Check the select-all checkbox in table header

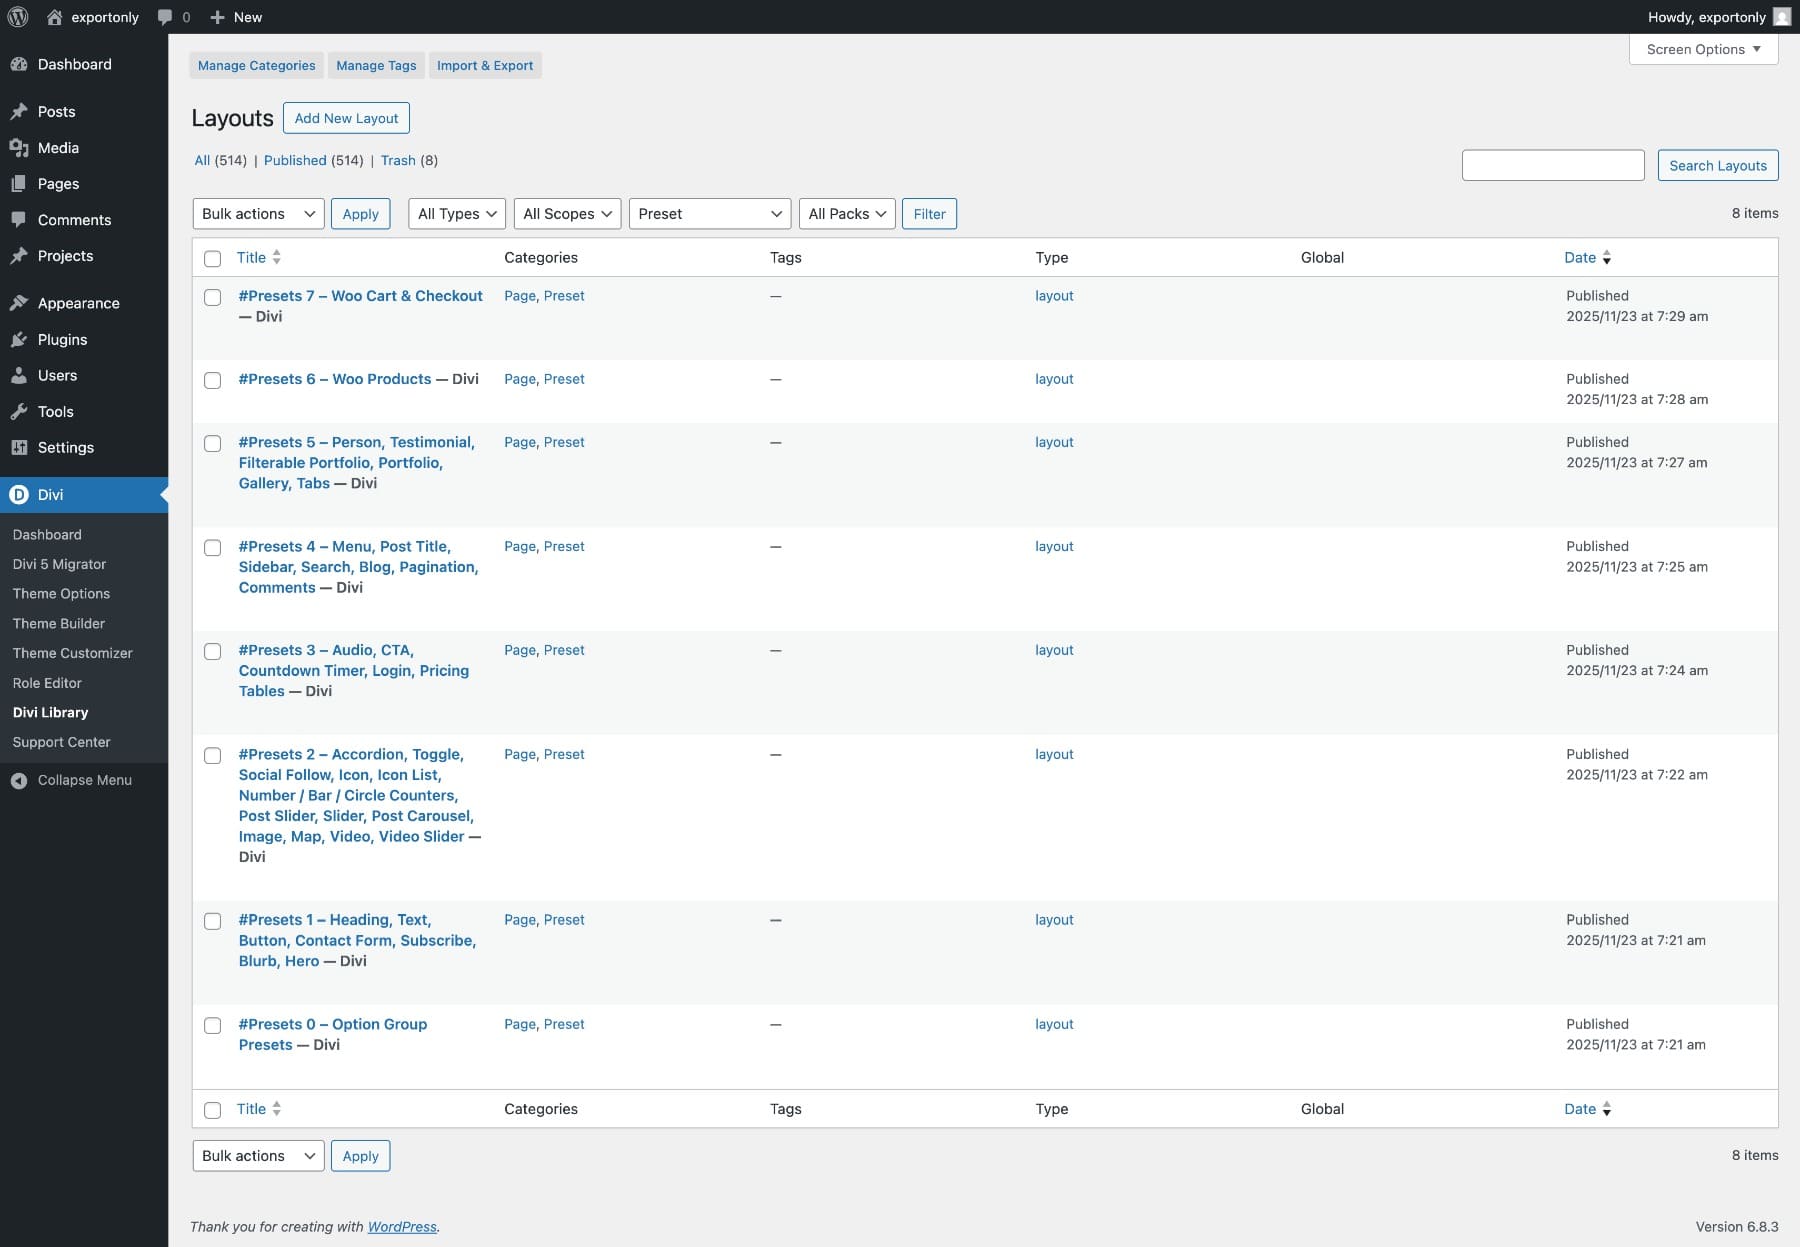(x=213, y=258)
